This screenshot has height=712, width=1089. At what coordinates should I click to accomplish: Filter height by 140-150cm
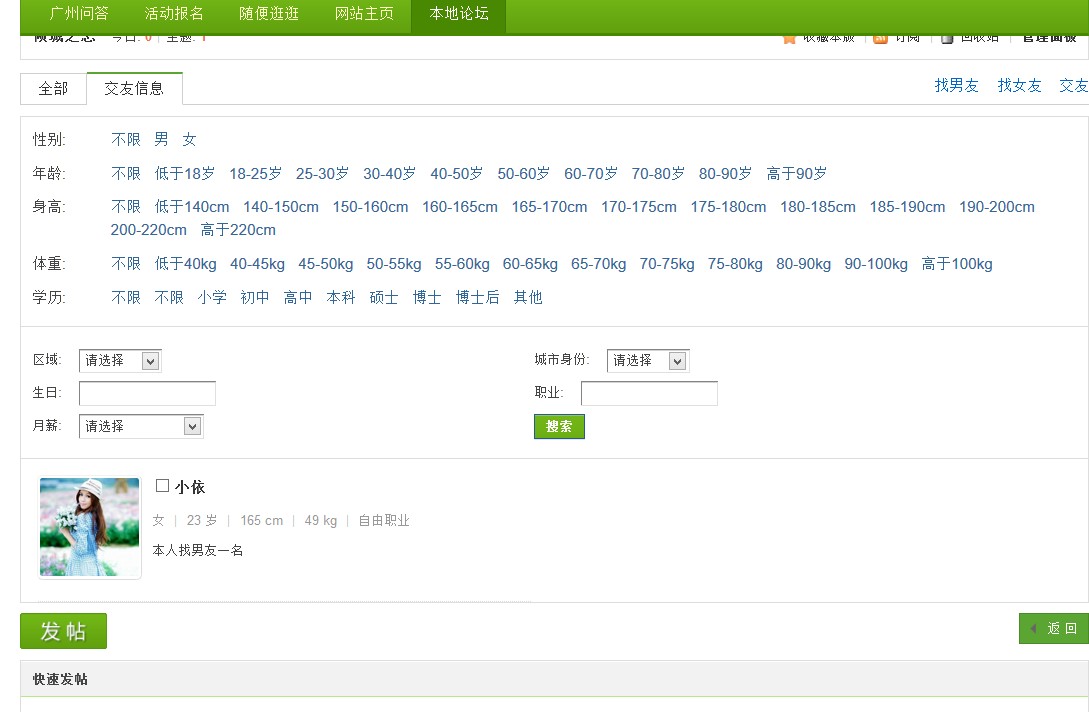click(281, 207)
